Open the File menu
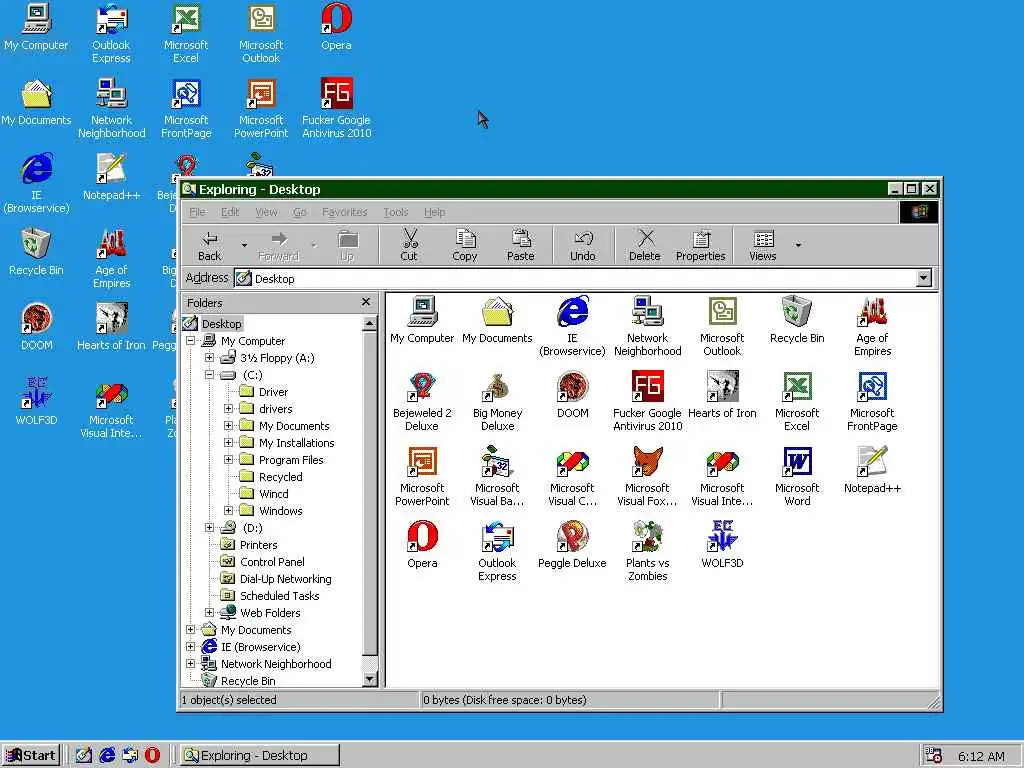 click(197, 212)
